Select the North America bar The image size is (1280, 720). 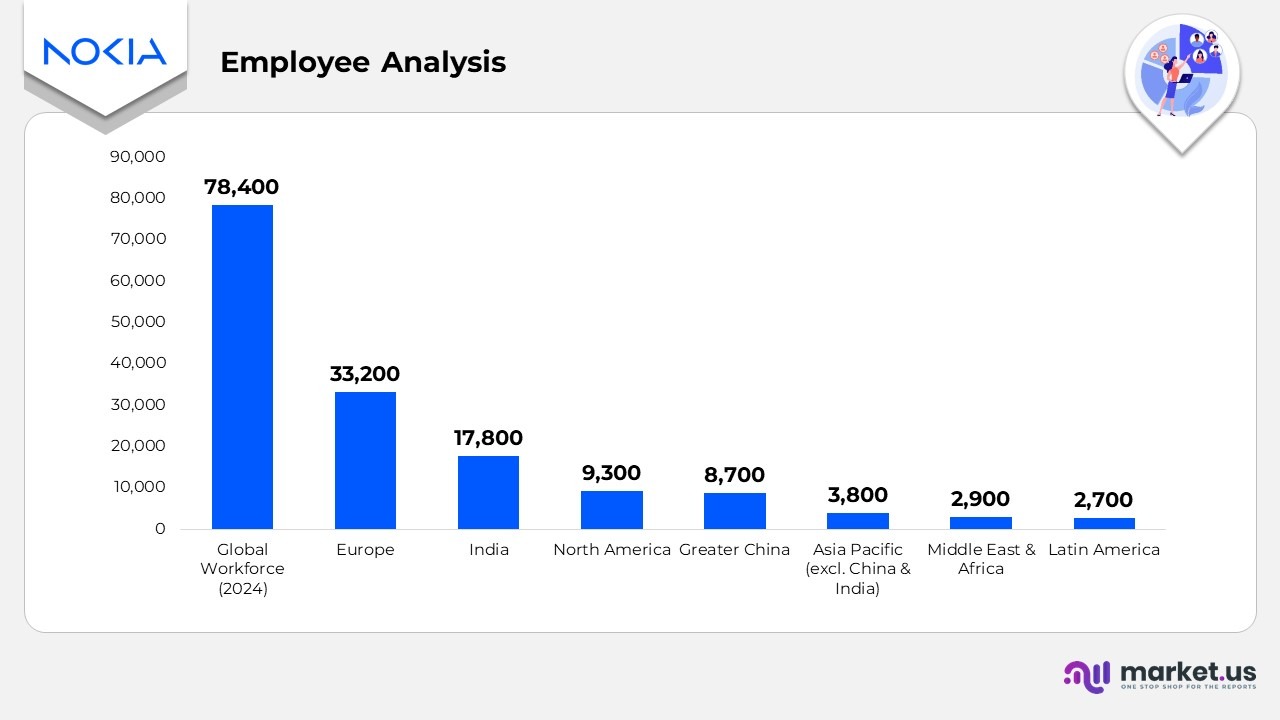[x=612, y=508]
